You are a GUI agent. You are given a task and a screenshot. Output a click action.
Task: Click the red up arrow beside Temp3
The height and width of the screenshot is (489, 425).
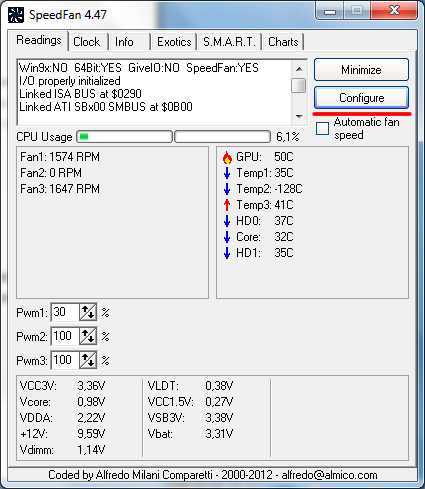[x=227, y=205]
